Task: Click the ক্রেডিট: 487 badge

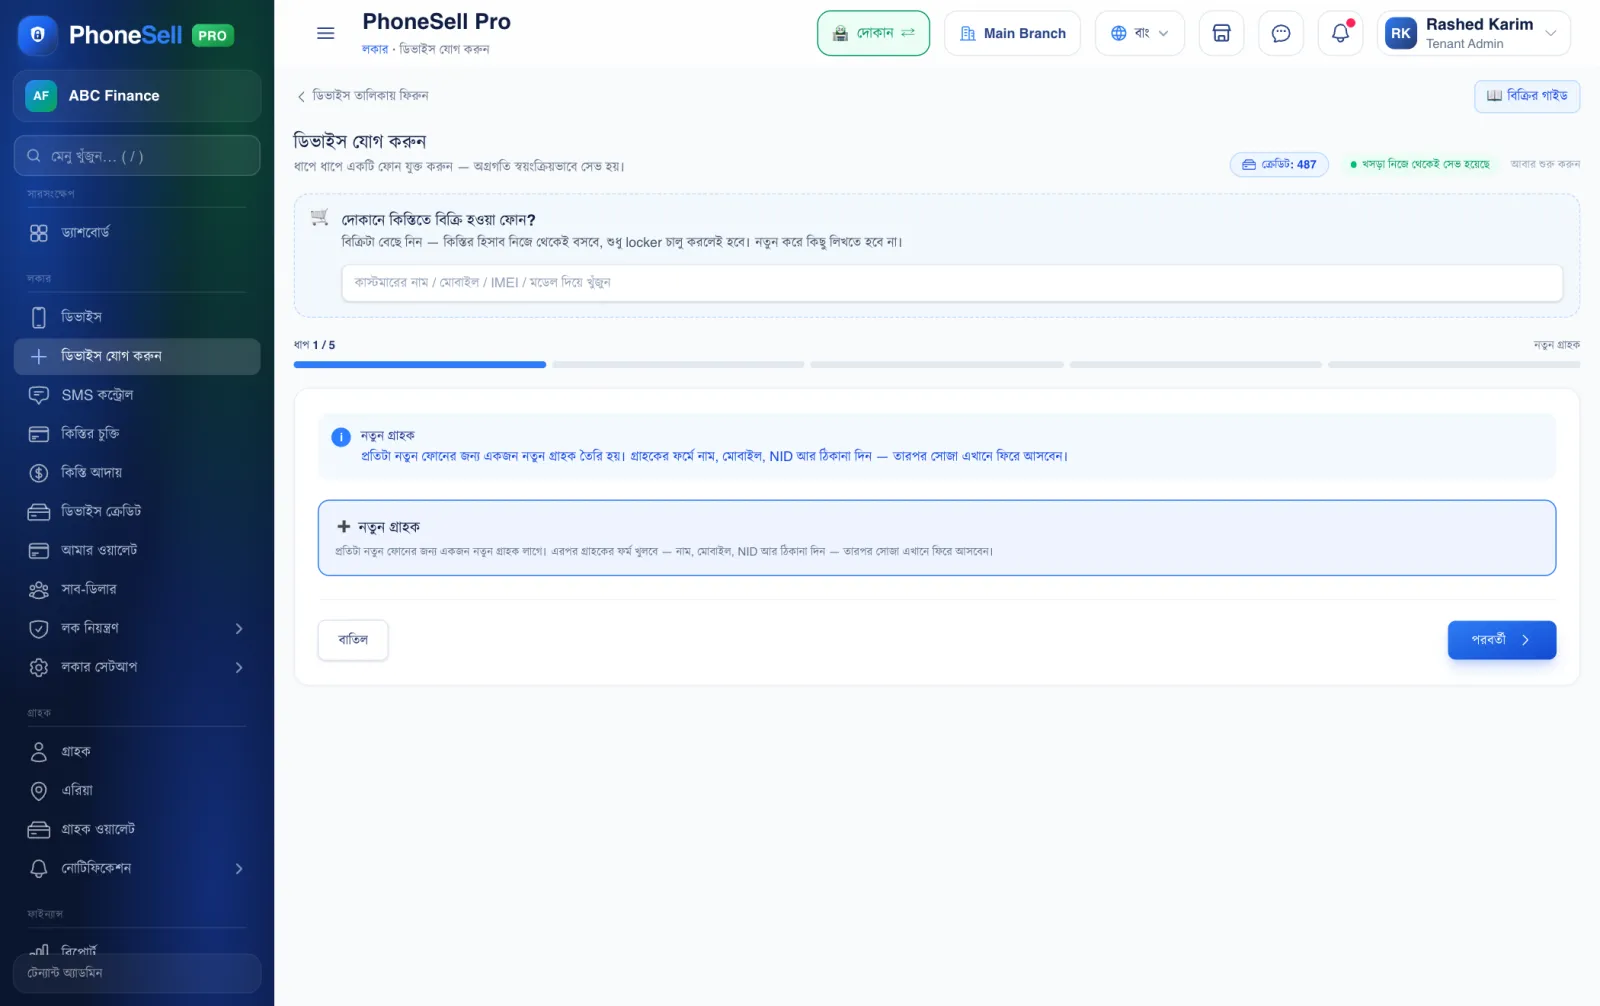Action: [x=1279, y=165]
